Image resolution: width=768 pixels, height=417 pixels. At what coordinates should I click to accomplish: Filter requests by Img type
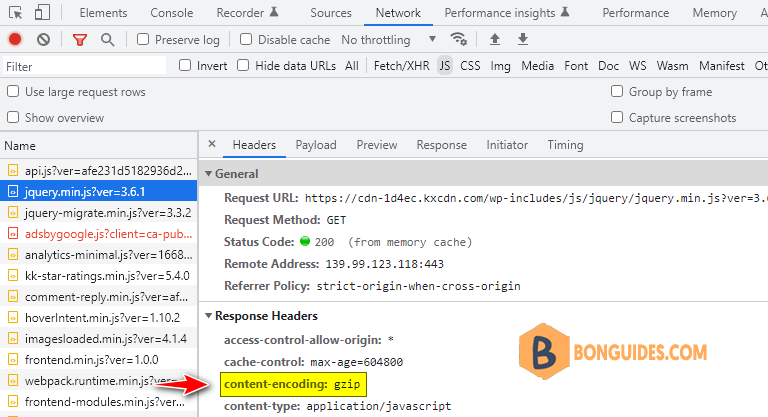click(x=500, y=66)
